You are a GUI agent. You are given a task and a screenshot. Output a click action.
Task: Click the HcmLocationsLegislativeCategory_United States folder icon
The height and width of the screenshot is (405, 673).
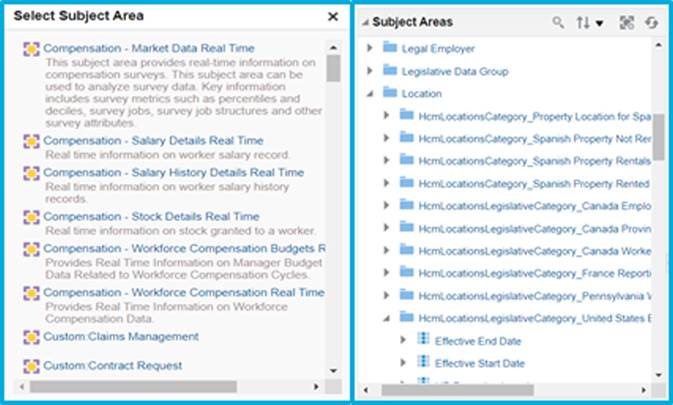(406, 317)
